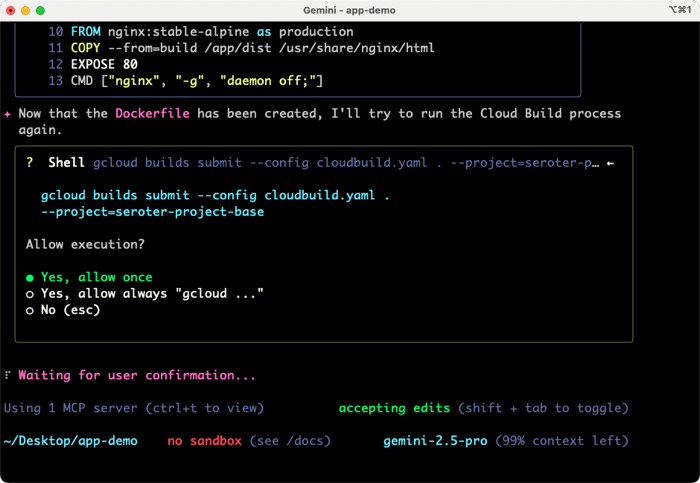Click the "Using 1 MCP server" status text
700x483 pixels.
[x=72, y=408]
